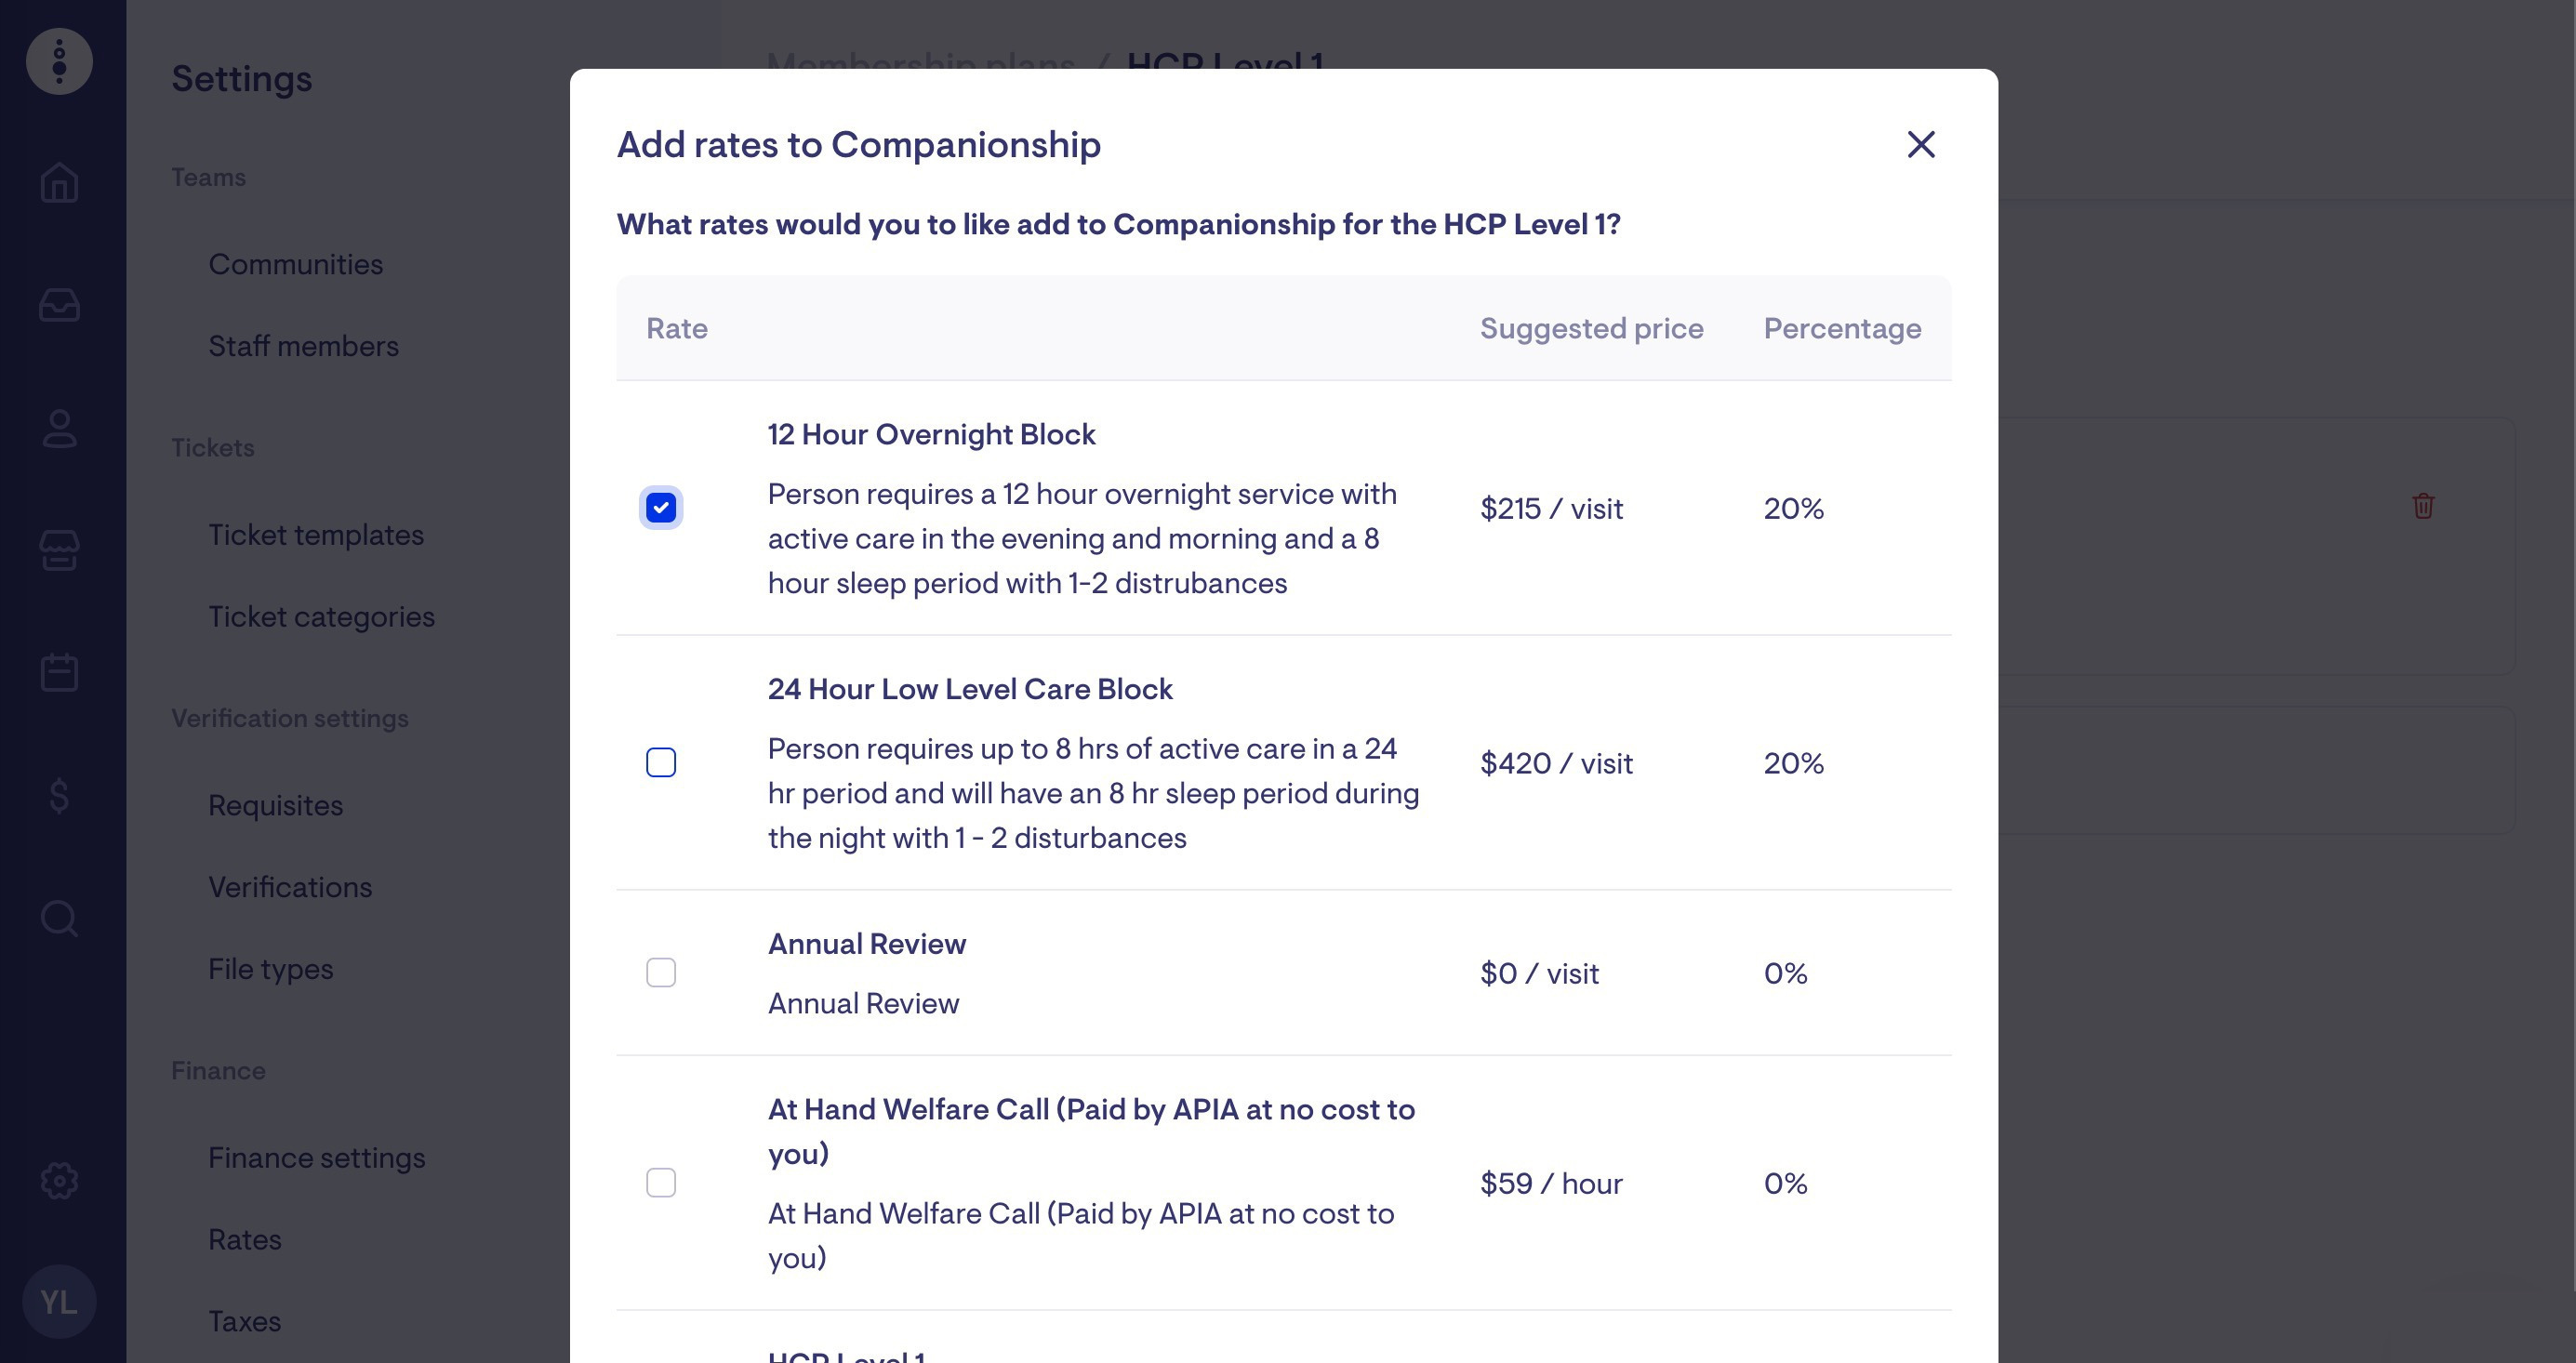Uncheck the 12 Hour Overnight Block rate
Image resolution: width=2576 pixels, height=1363 pixels.
(x=661, y=508)
